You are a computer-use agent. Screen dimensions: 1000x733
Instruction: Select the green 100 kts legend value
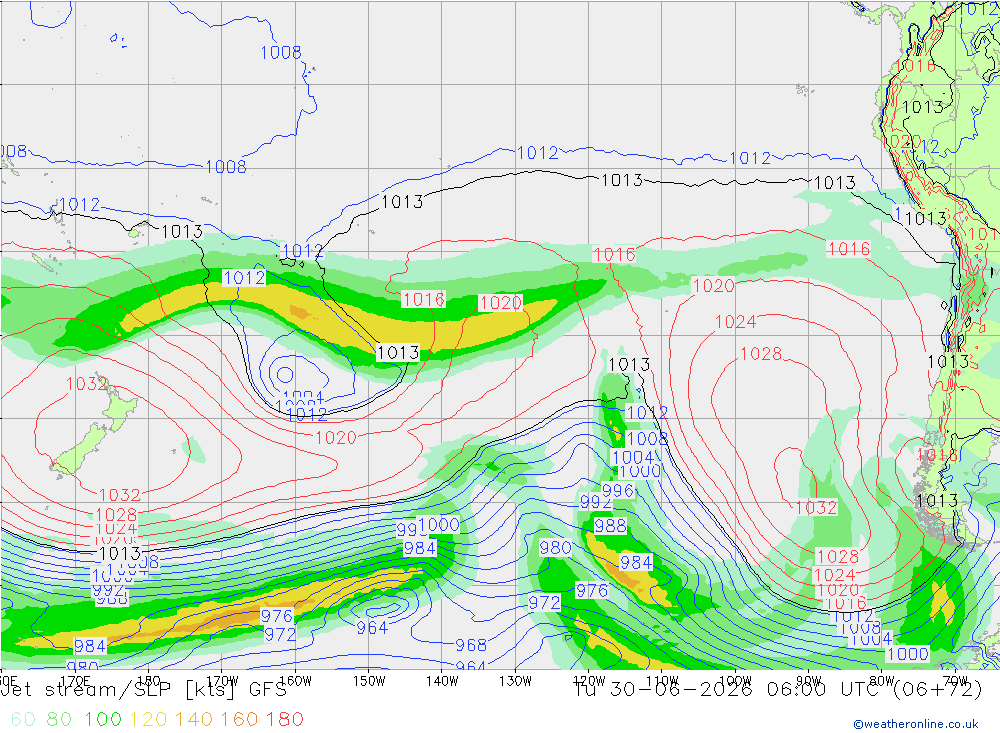tap(103, 719)
